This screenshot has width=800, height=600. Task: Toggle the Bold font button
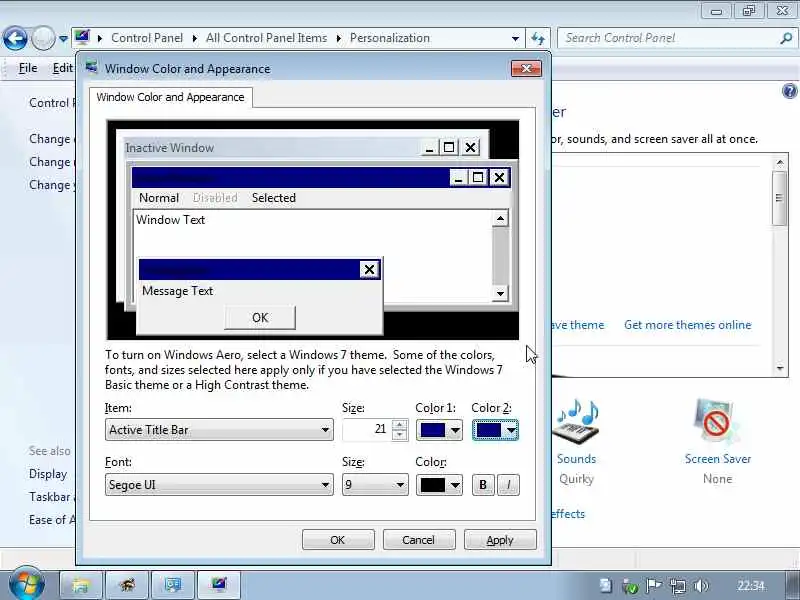point(483,485)
